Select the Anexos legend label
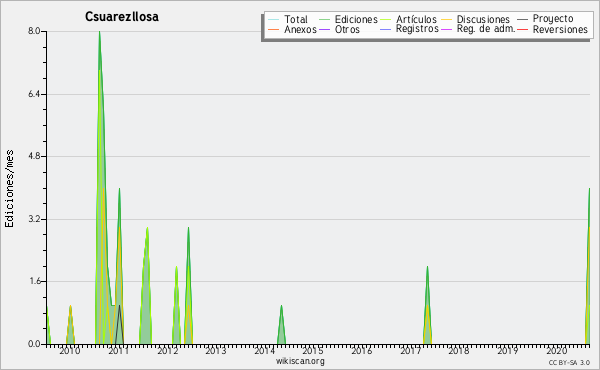This screenshot has height=370, width=600. [x=300, y=29]
